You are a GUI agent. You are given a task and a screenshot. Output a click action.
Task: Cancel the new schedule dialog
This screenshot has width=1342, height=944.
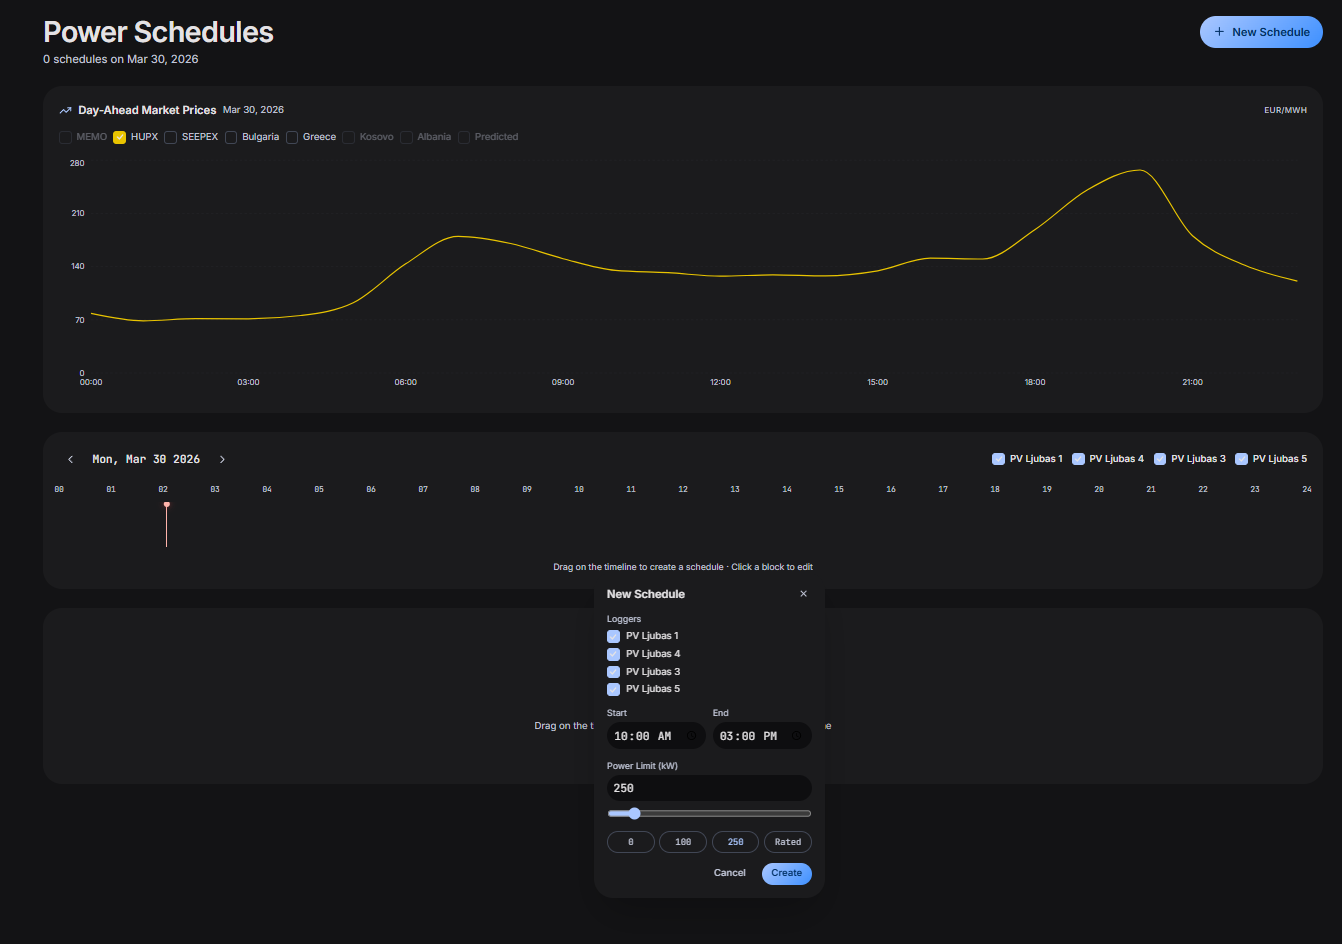[729, 873]
